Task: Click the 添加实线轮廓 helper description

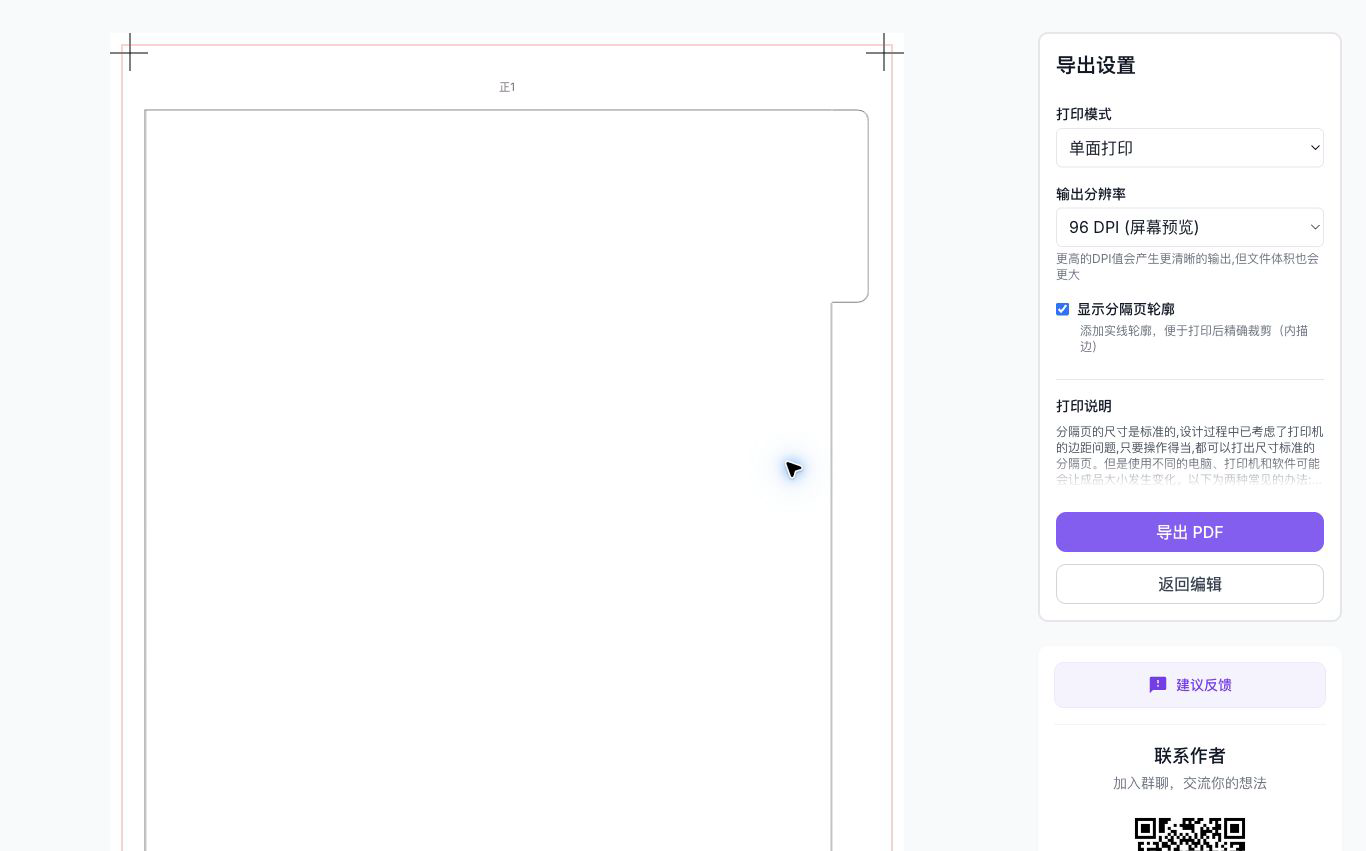Action: click(x=1194, y=338)
